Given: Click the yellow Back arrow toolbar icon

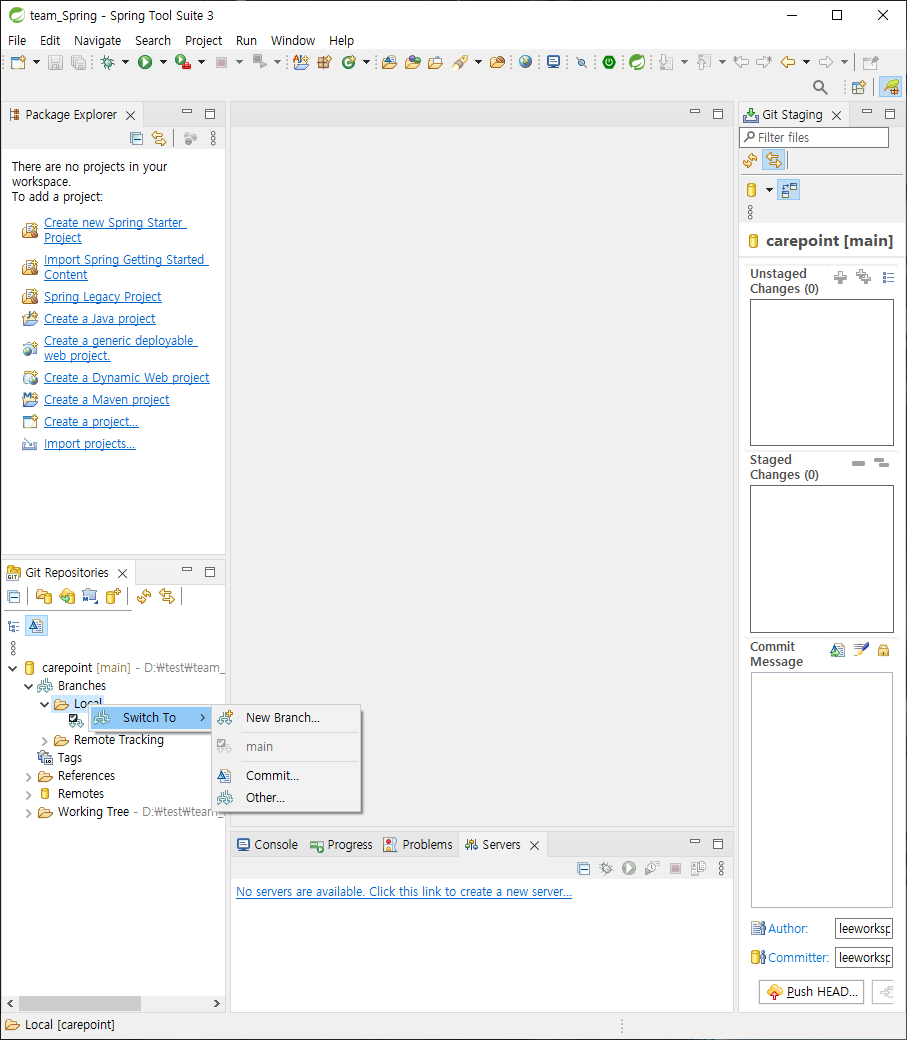Looking at the screenshot, I should click(788, 62).
